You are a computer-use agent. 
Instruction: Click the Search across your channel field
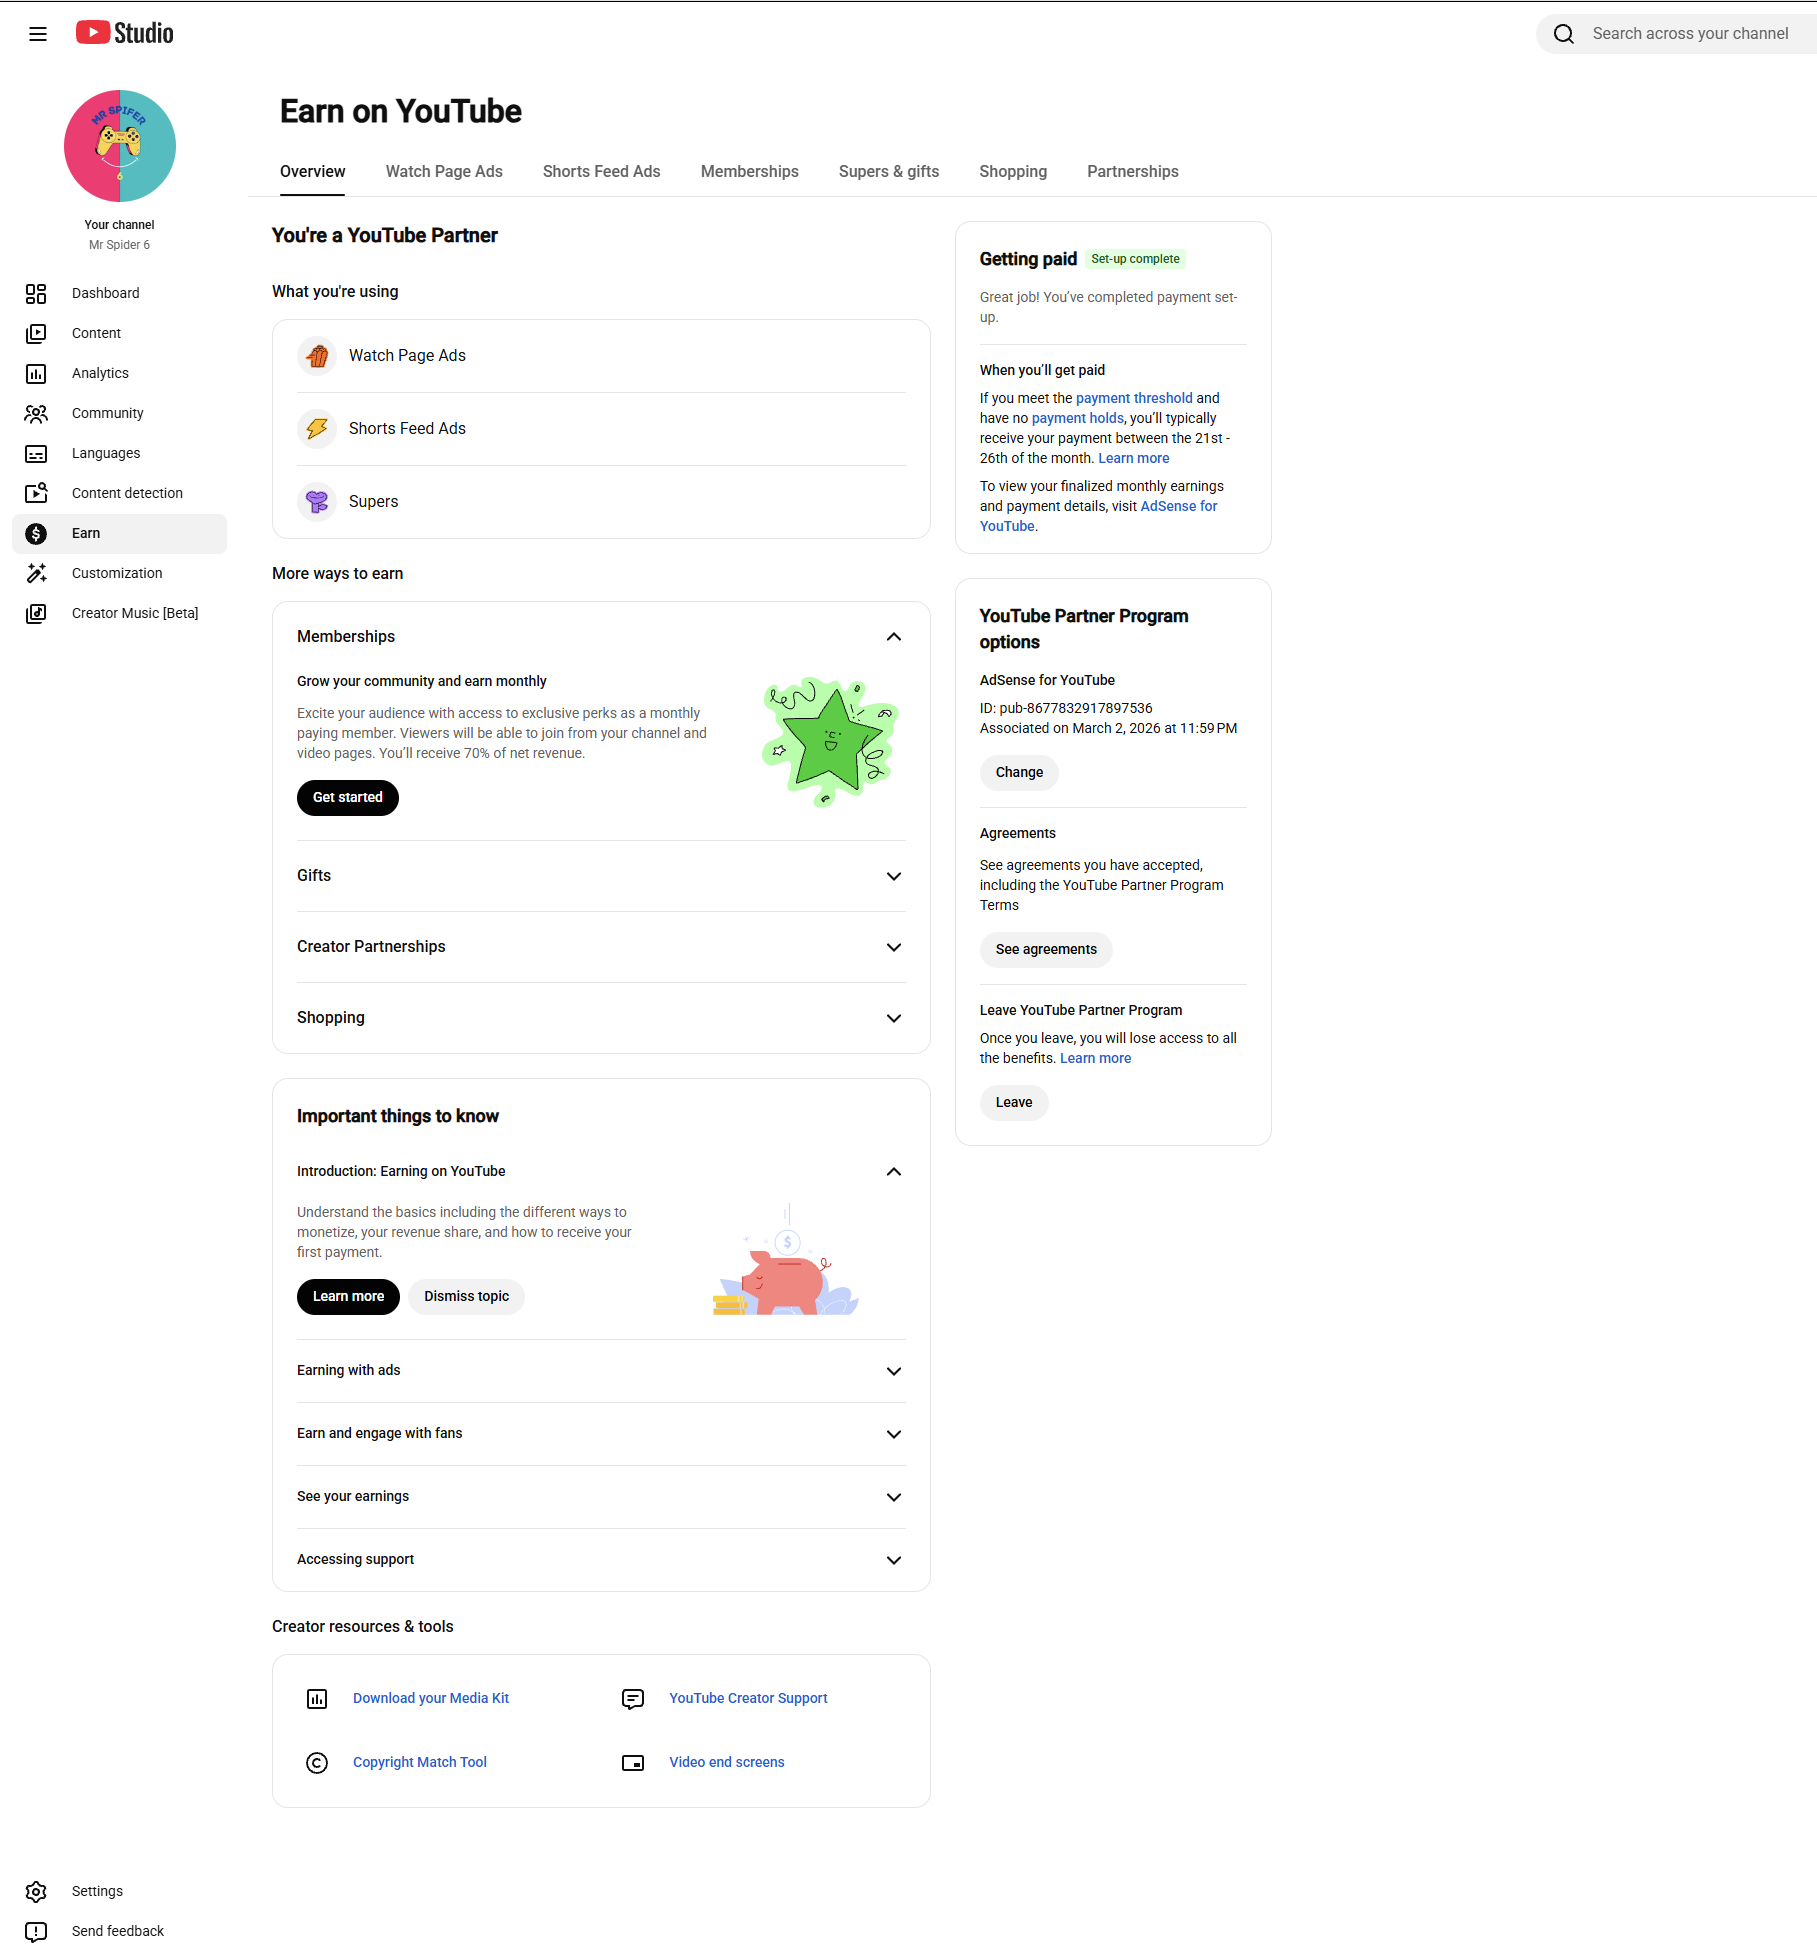pos(1690,34)
